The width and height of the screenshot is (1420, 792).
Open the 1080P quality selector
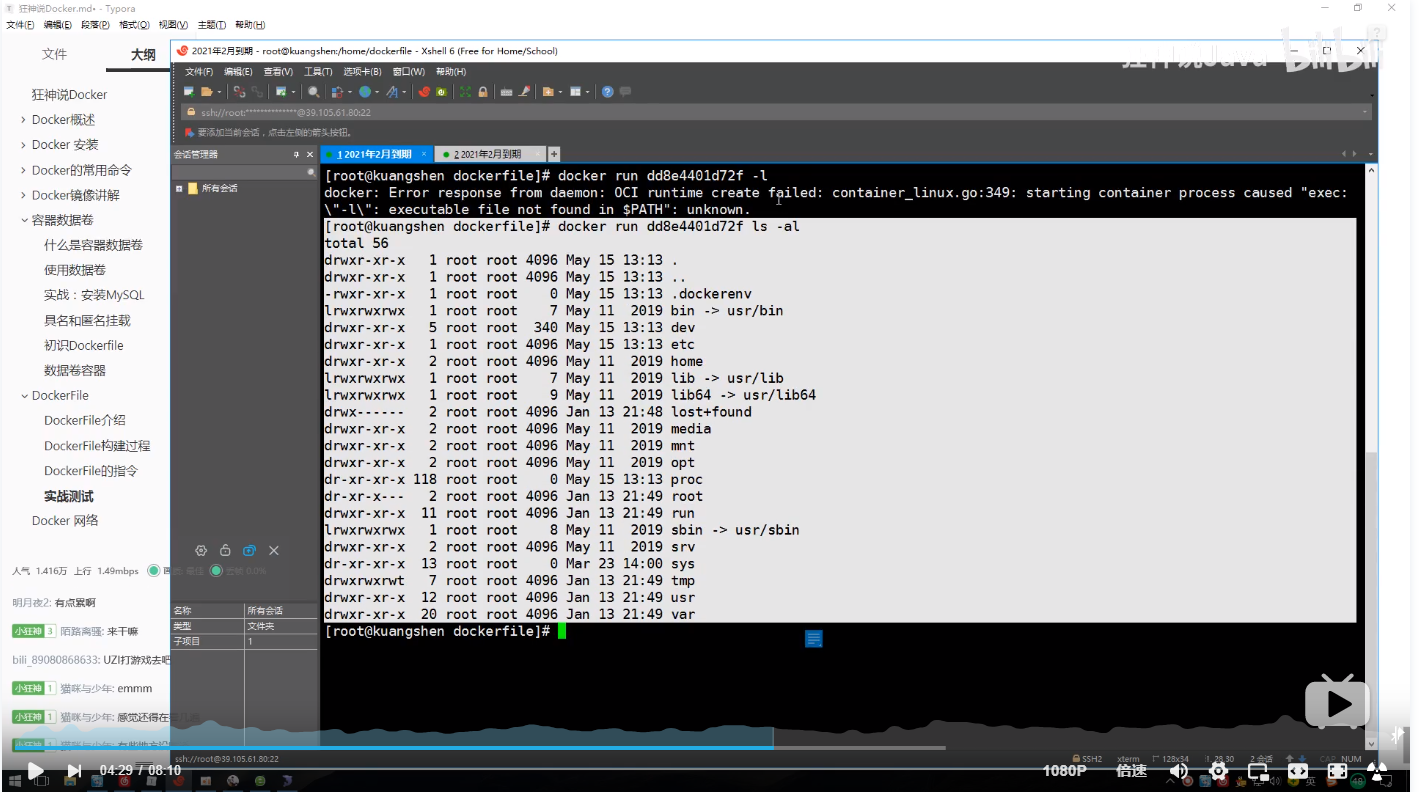[1064, 770]
